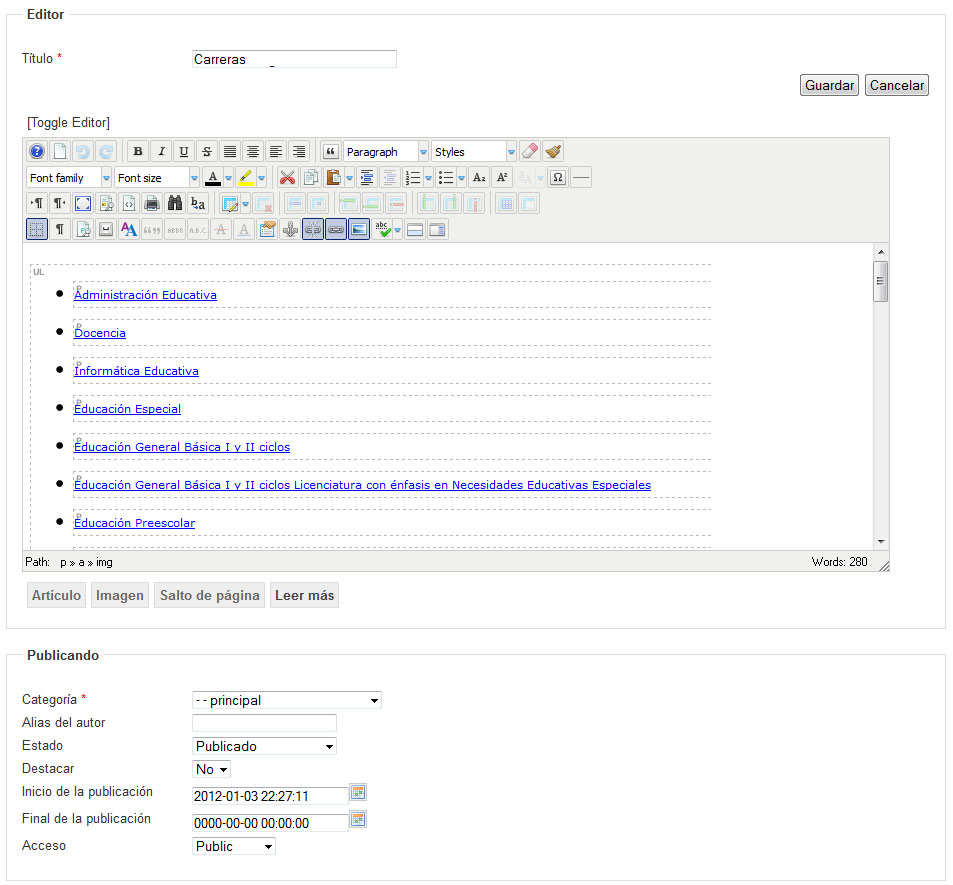Click the Print icon
The image size is (953, 885).
click(152, 204)
